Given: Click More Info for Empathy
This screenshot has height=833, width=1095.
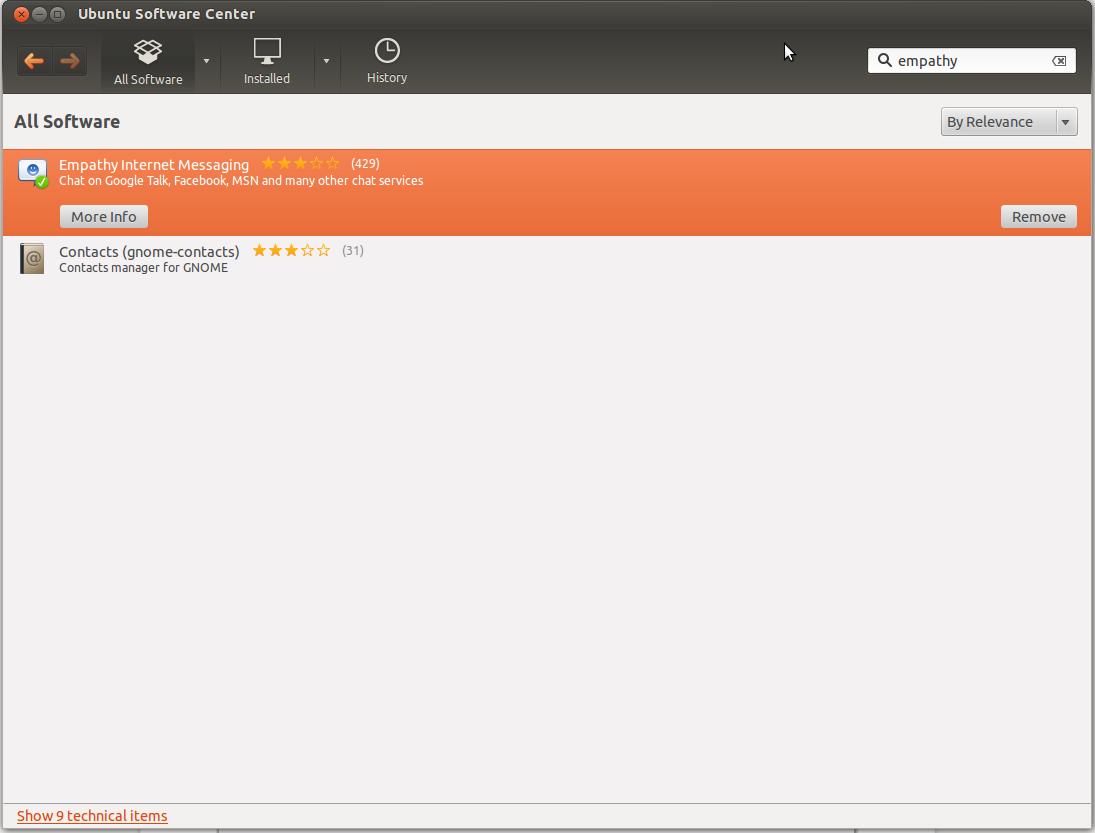Looking at the screenshot, I should coord(103,216).
